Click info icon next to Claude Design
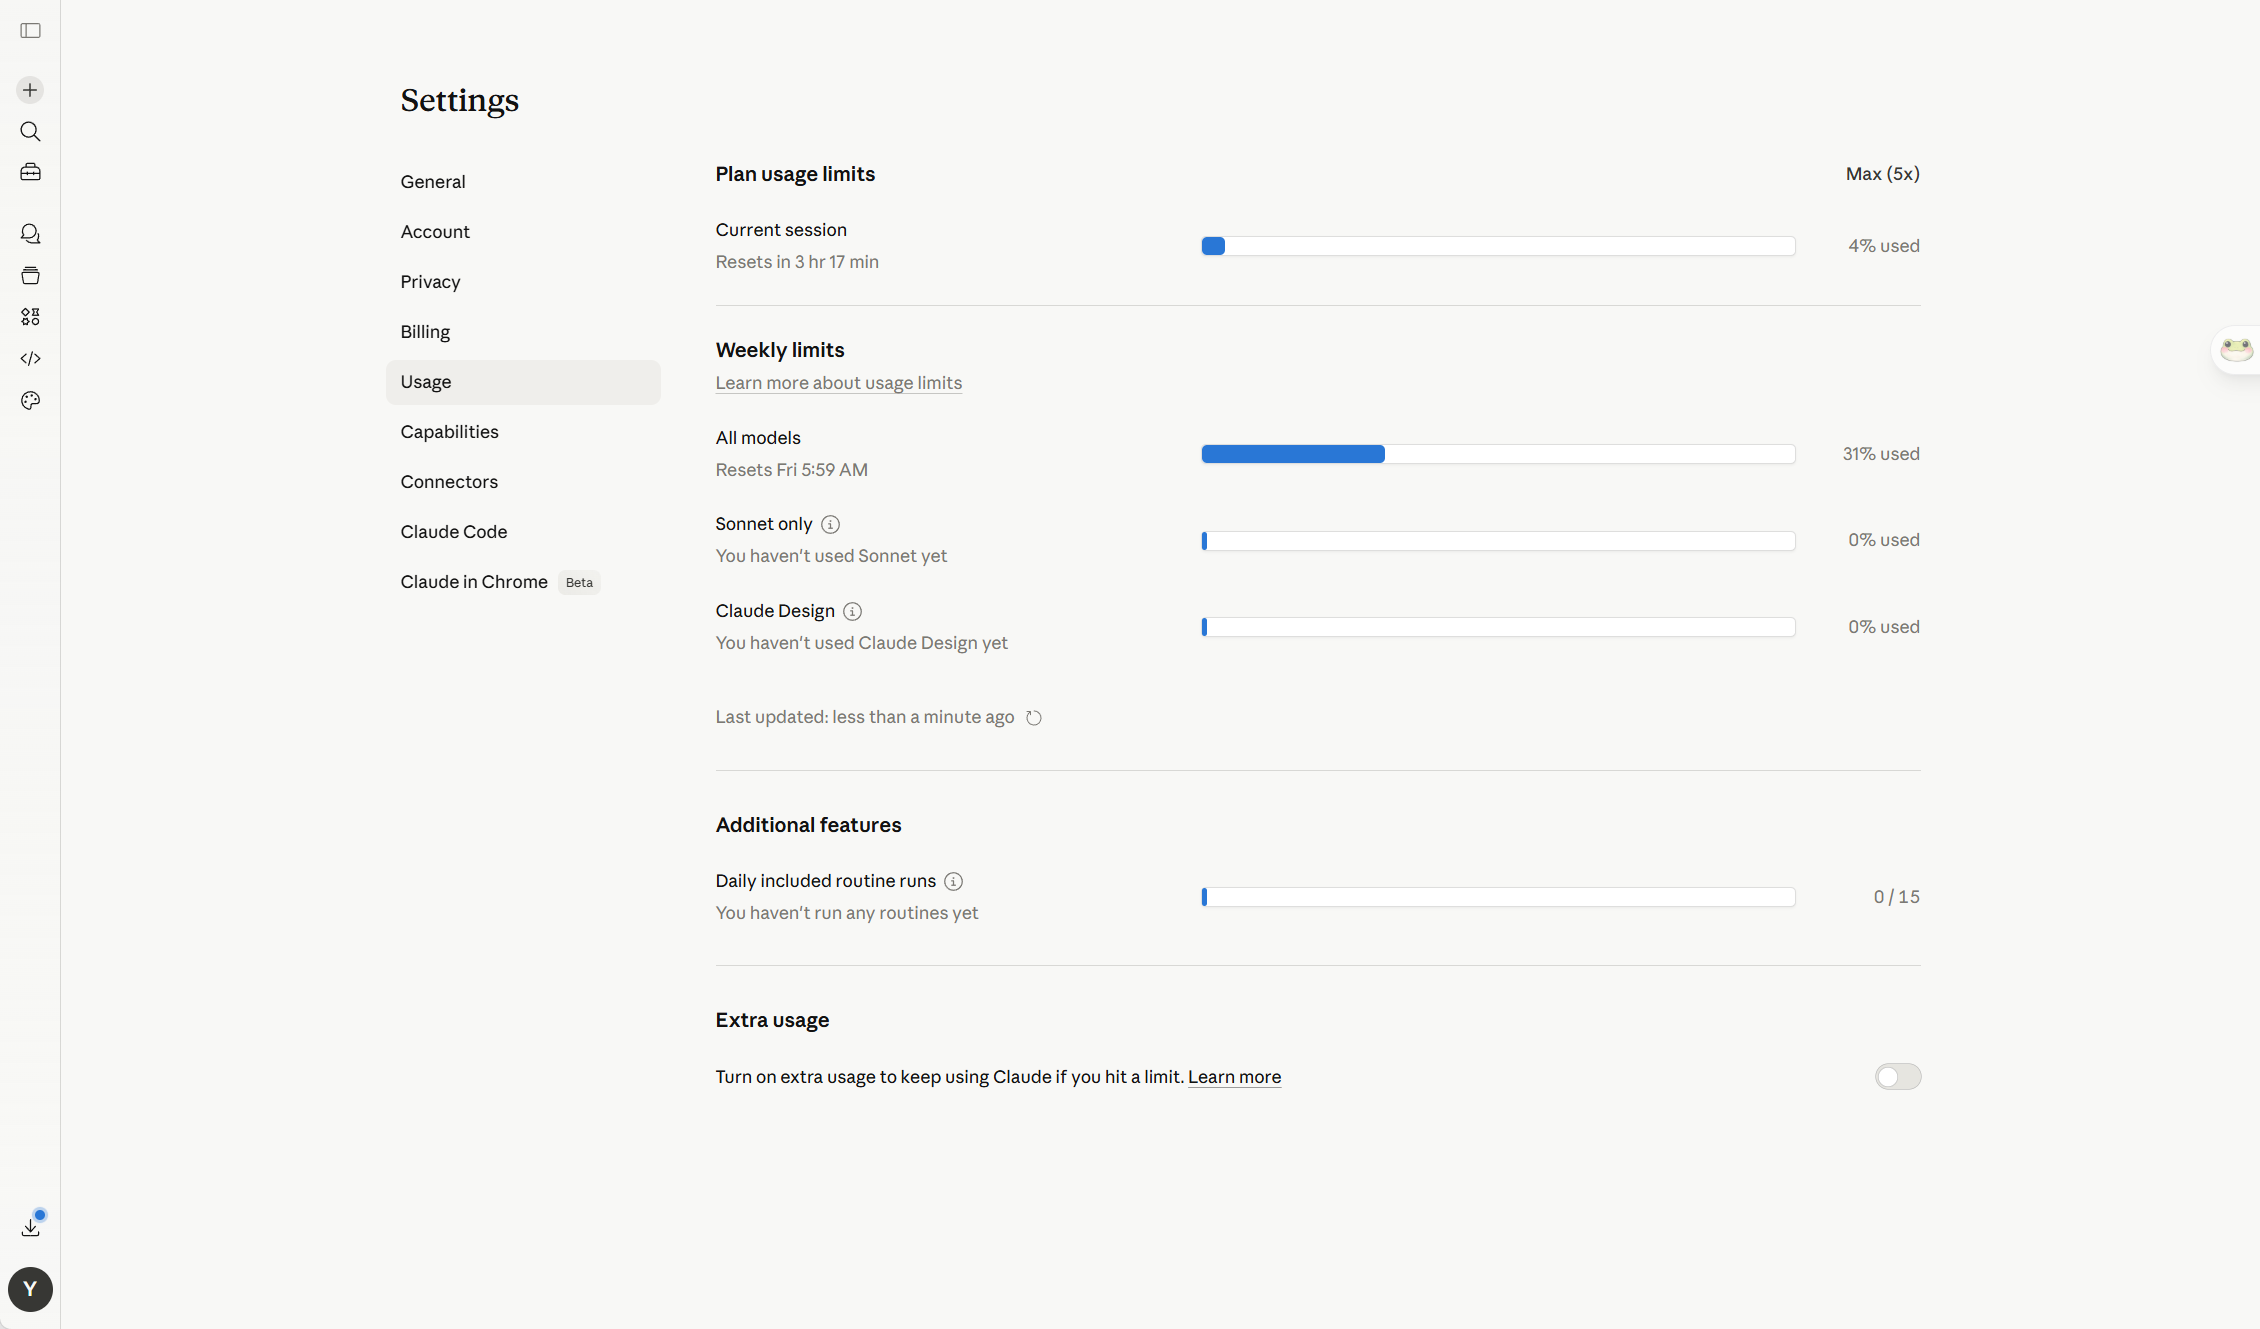This screenshot has width=2260, height=1329. pos(852,611)
